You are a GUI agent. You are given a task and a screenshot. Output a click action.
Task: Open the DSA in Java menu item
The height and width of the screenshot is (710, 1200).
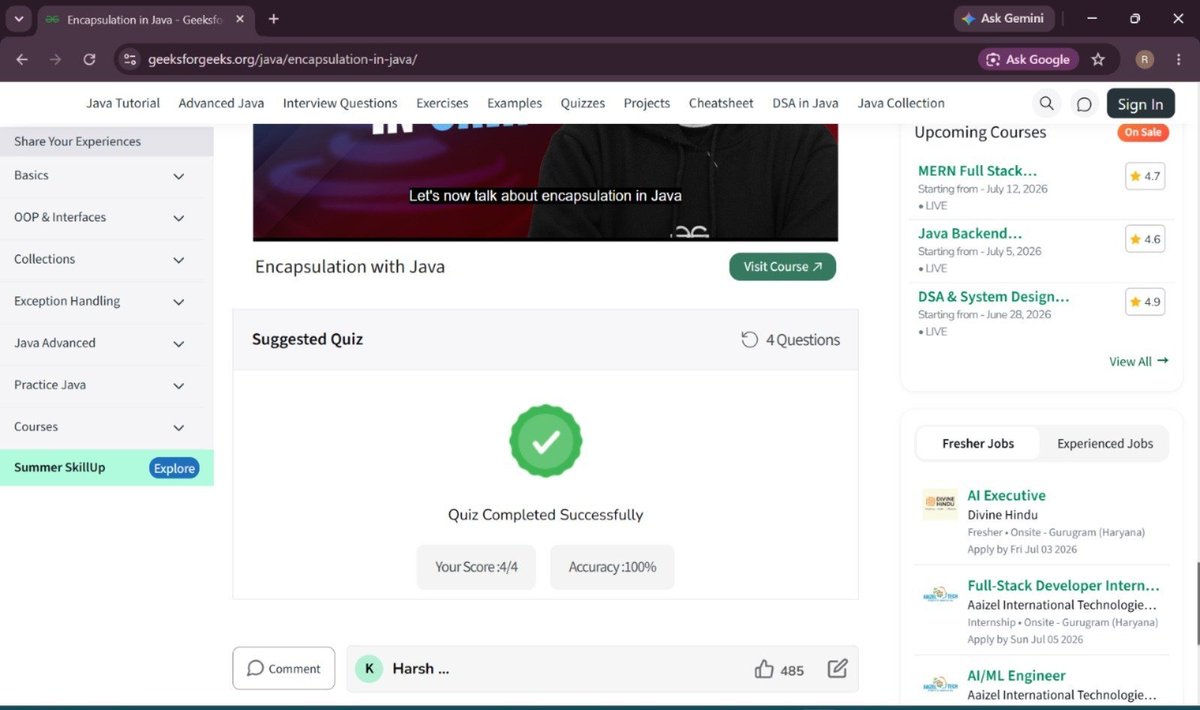[x=805, y=103]
